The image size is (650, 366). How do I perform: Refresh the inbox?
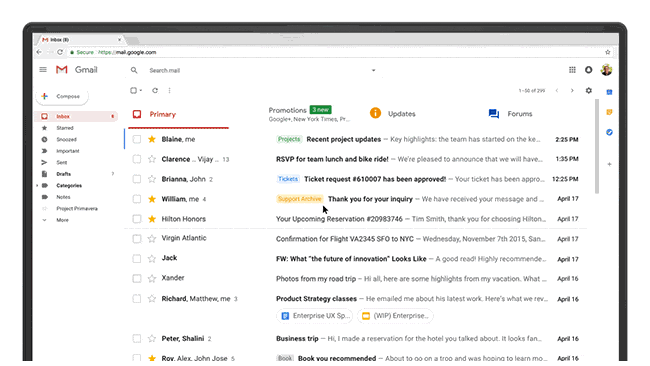pos(155,90)
